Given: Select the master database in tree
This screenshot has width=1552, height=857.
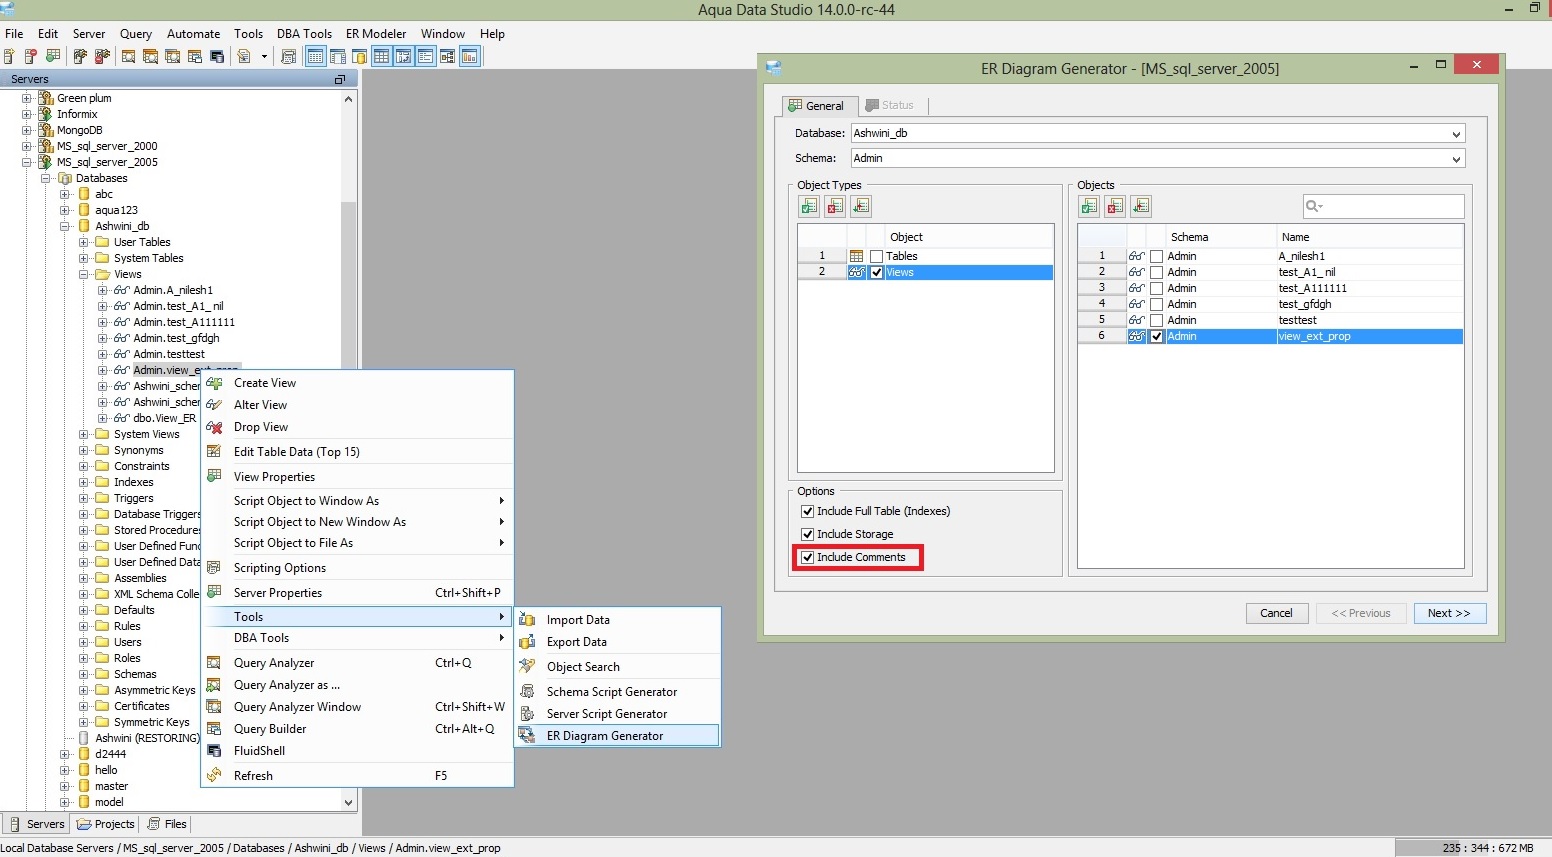Looking at the screenshot, I should tap(112, 786).
